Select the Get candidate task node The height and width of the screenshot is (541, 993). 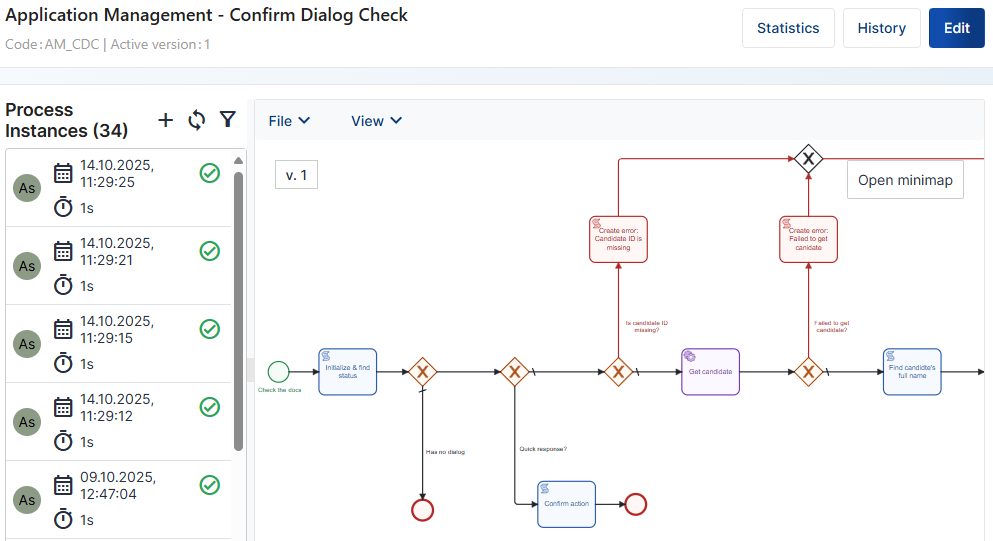coord(710,372)
